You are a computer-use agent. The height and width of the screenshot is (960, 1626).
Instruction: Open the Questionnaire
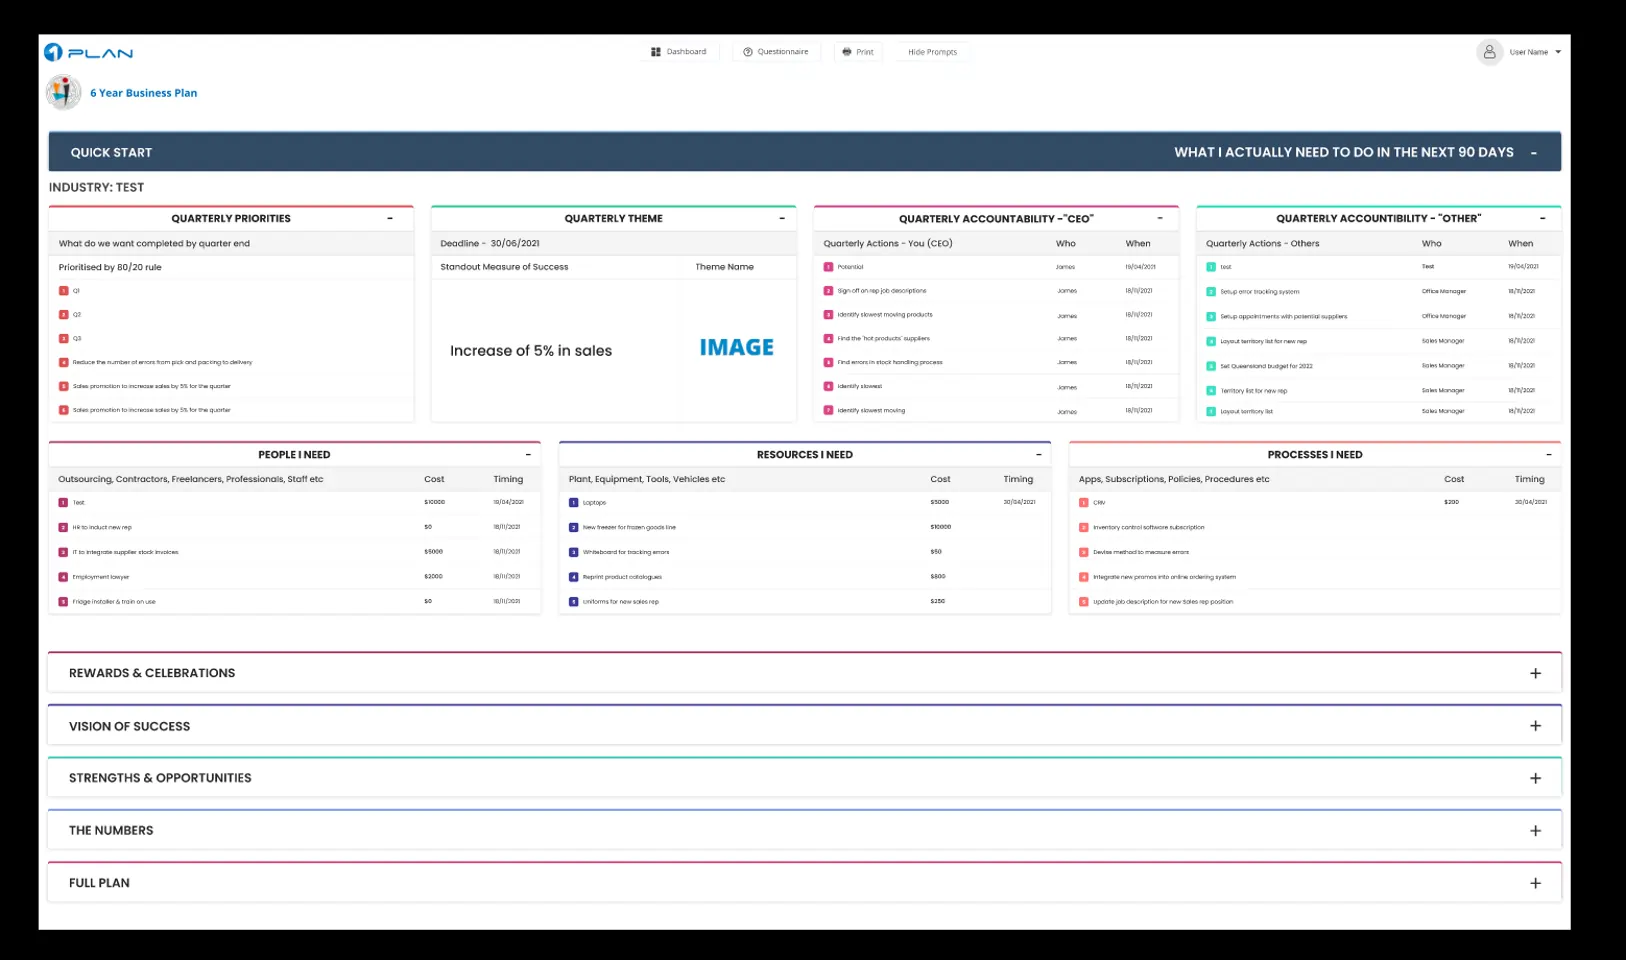(776, 52)
